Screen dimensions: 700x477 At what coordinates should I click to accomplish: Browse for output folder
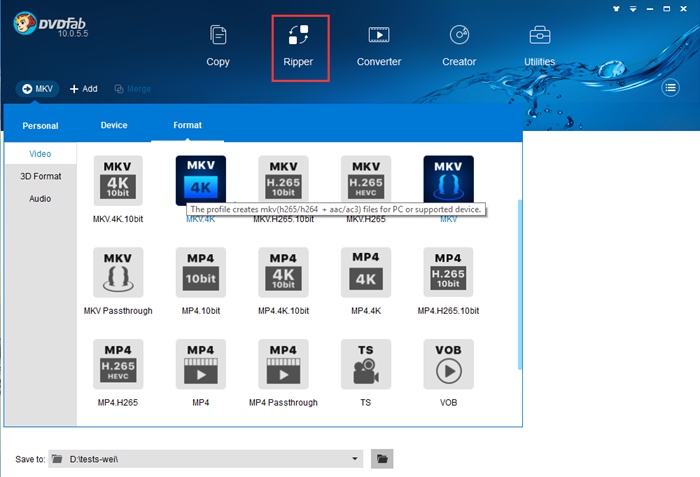382,459
